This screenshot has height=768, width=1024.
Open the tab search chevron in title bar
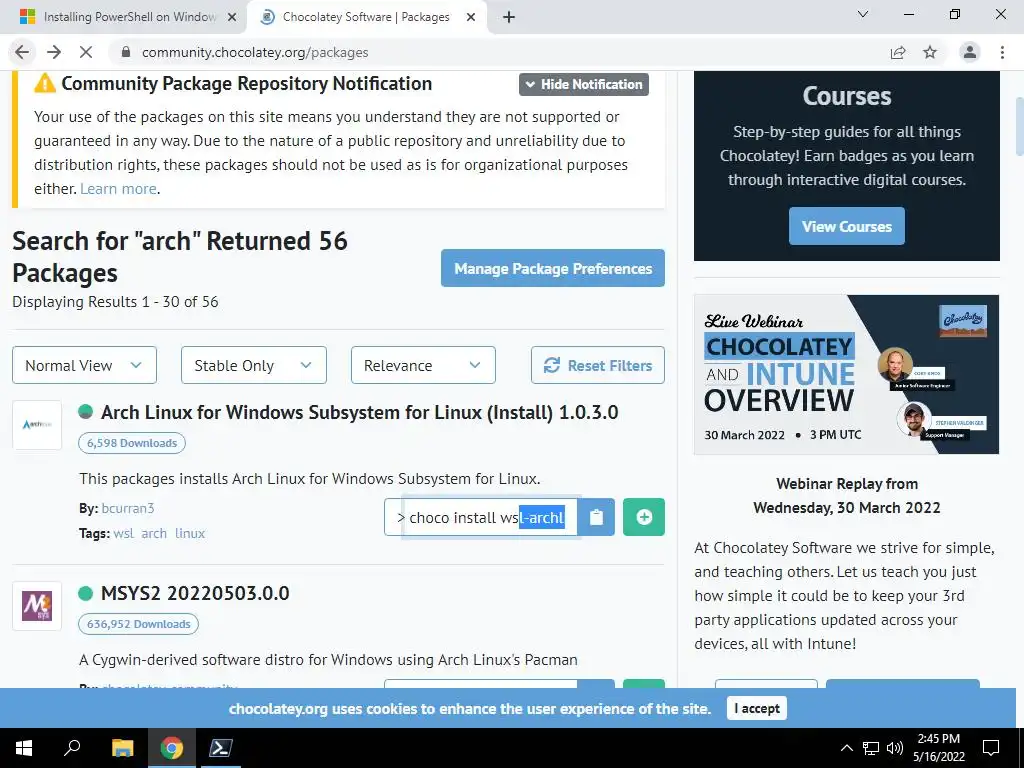(863, 14)
